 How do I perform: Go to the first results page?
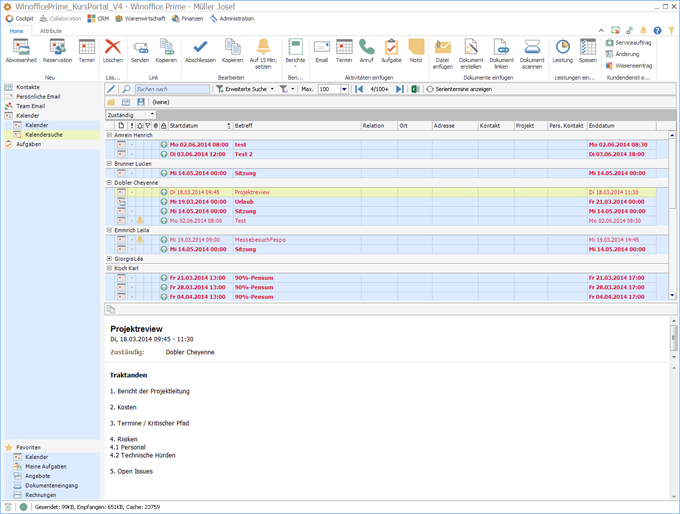(359, 89)
